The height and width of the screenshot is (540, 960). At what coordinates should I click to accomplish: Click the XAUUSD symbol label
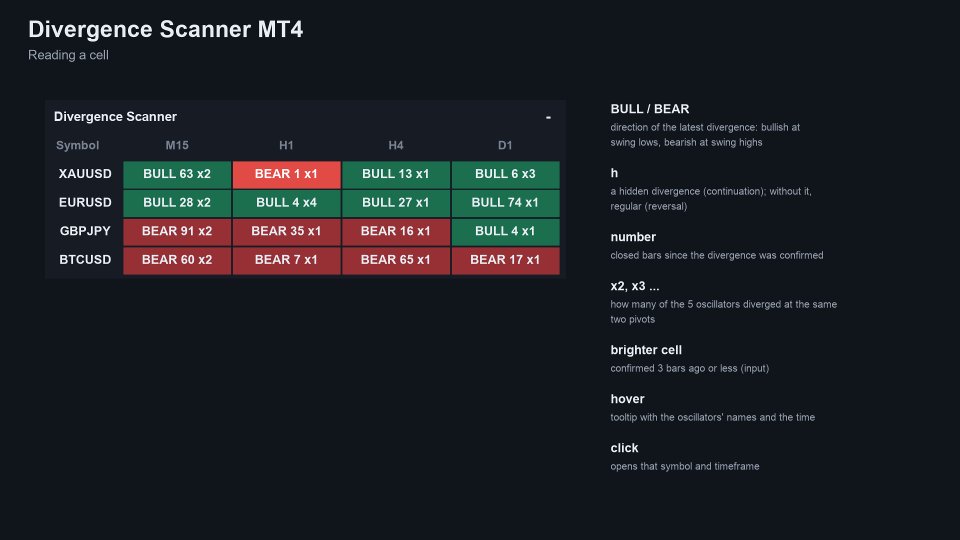pyautogui.click(x=85, y=174)
